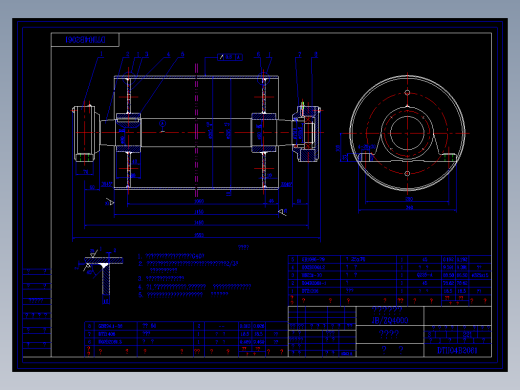This screenshot has height=390, width=520.
Task: Select part balloon number 5
Action: click(183, 54)
